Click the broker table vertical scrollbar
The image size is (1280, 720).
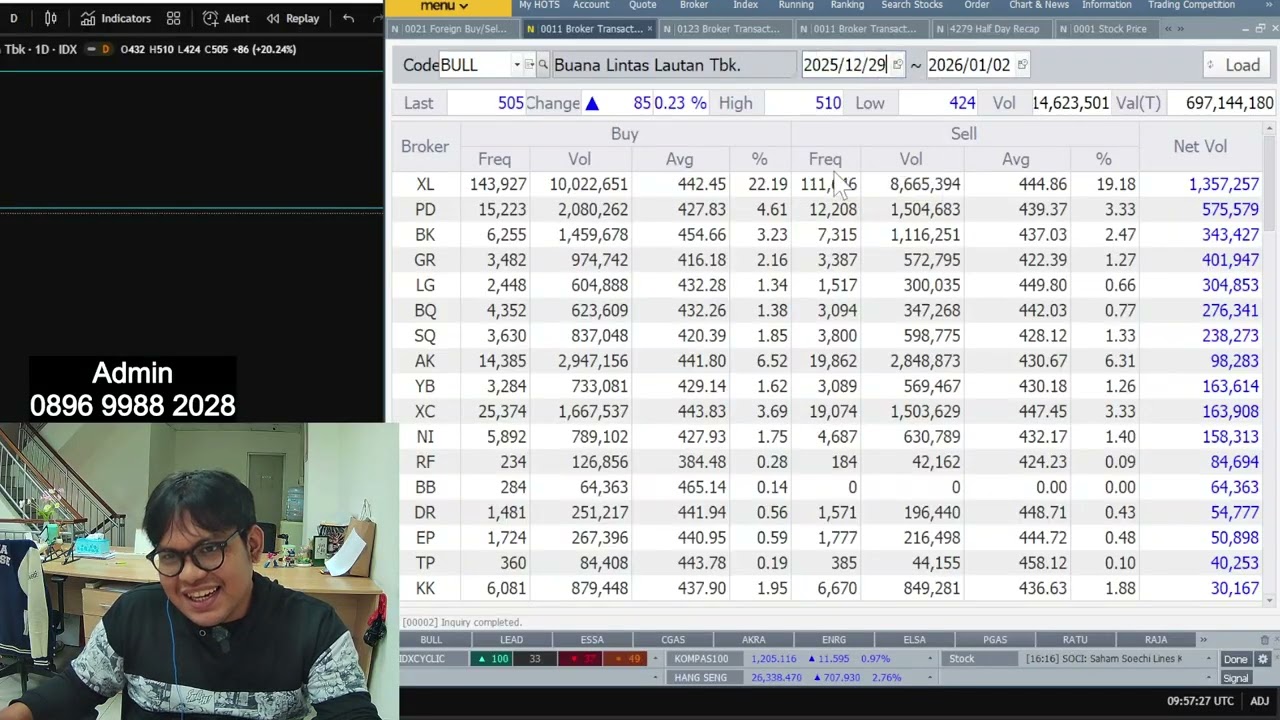[x=1270, y=366]
